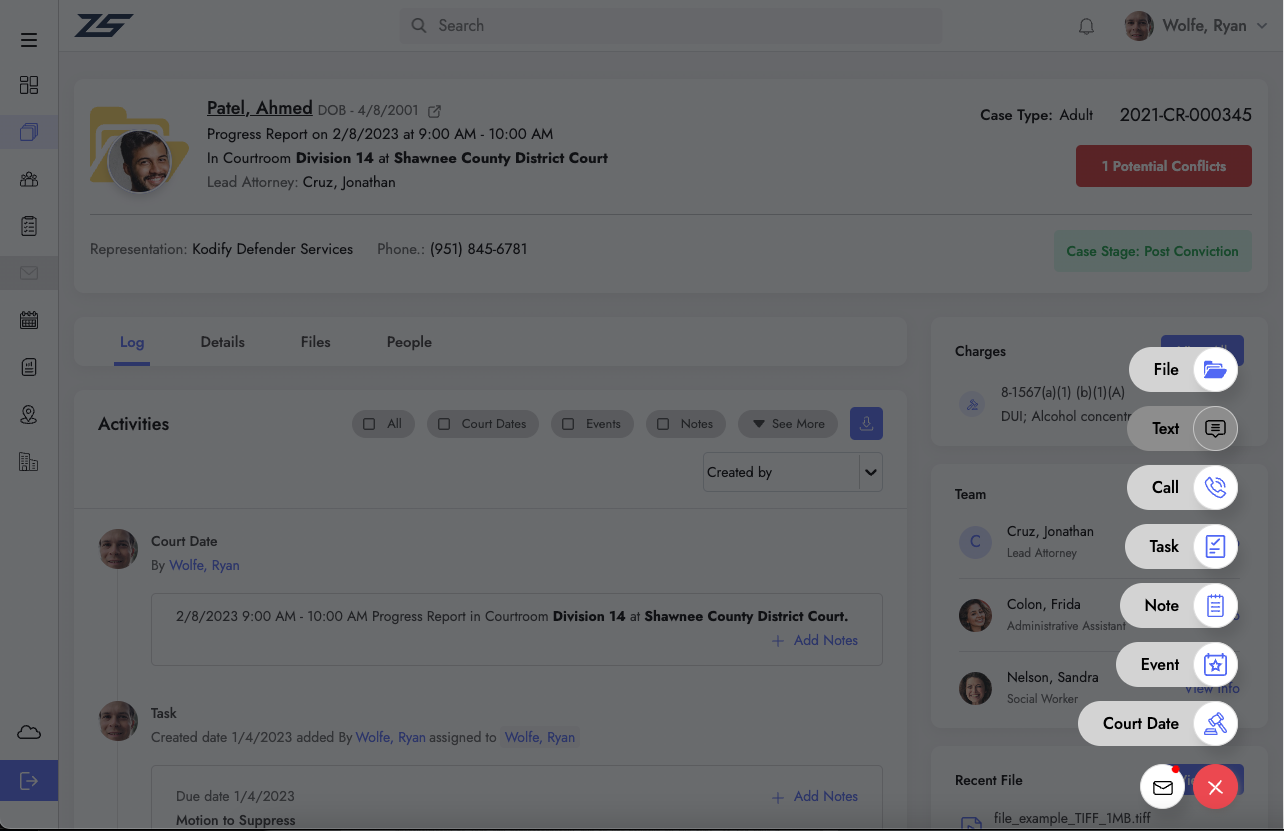Image resolution: width=1284 pixels, height=831 pixels.
Task: Open the notifications bell
Action: (x=1086, y=27)
